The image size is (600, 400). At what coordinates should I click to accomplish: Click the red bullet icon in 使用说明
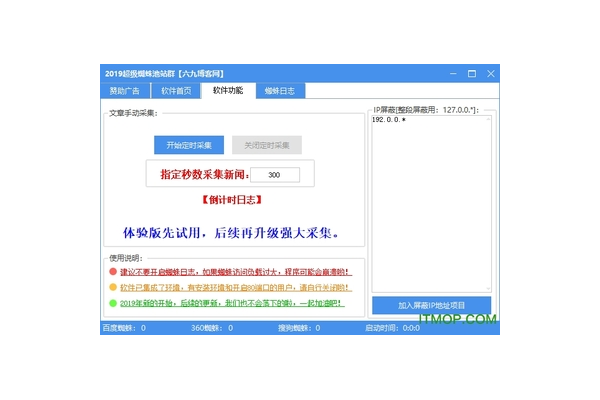coord(113,271)
